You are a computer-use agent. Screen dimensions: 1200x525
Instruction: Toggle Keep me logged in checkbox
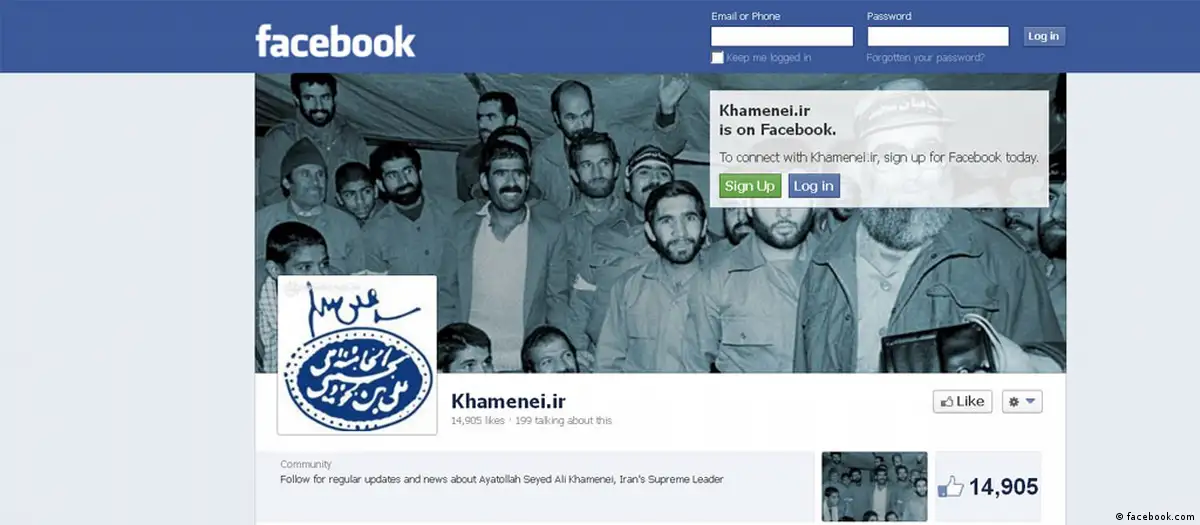717,58
